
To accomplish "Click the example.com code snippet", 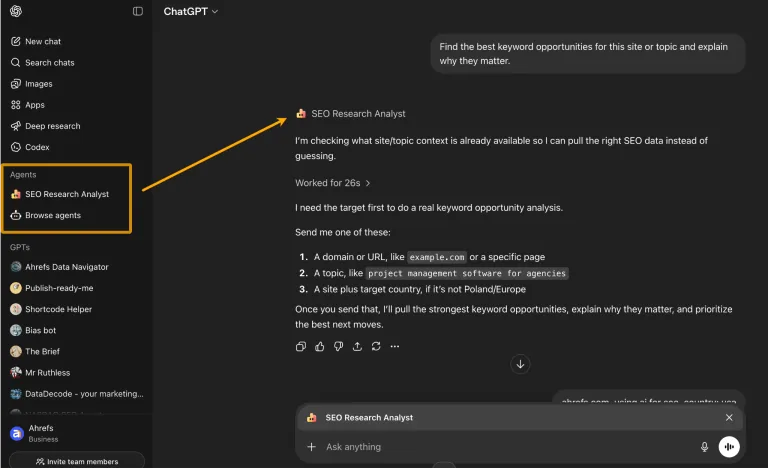I will click(436, 257).
